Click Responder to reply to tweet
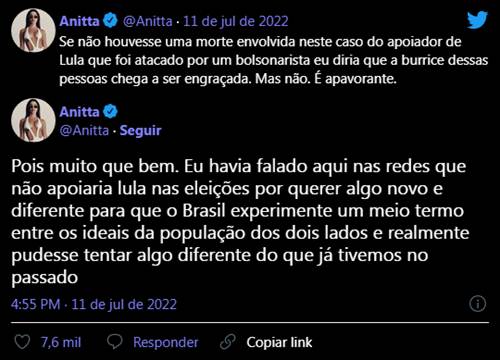The height and width of the screenshot is (360, 500). pyautogui.click(x=165, y=342)
